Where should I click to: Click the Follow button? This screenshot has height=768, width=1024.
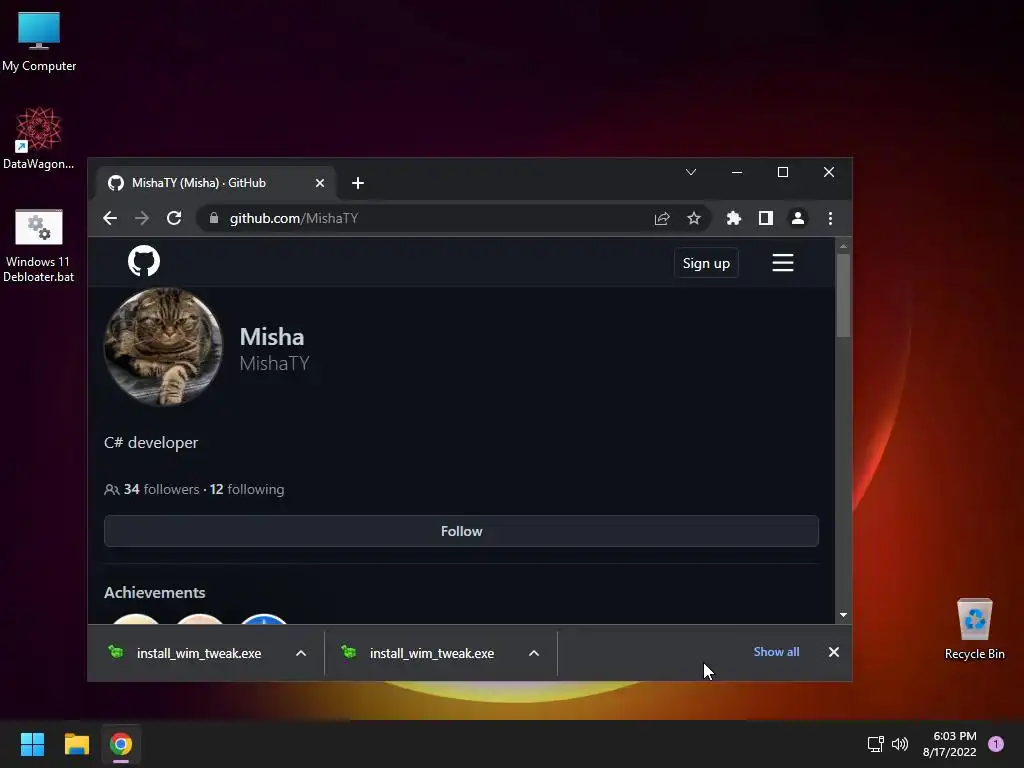[x=461, y=531]
